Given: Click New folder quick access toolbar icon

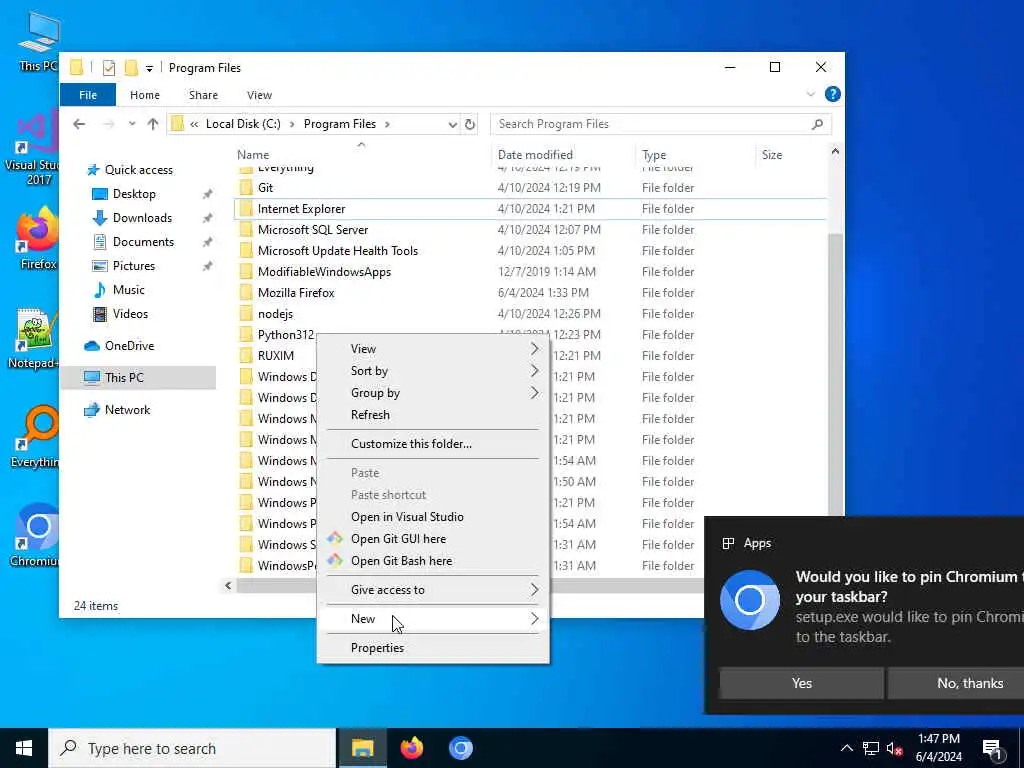Looking at the screenshot, I should point(131,67).
